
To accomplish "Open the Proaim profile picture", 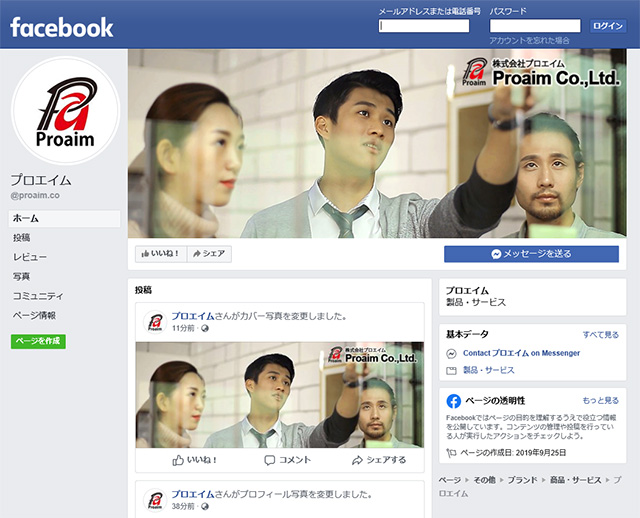I will [65, 111].
